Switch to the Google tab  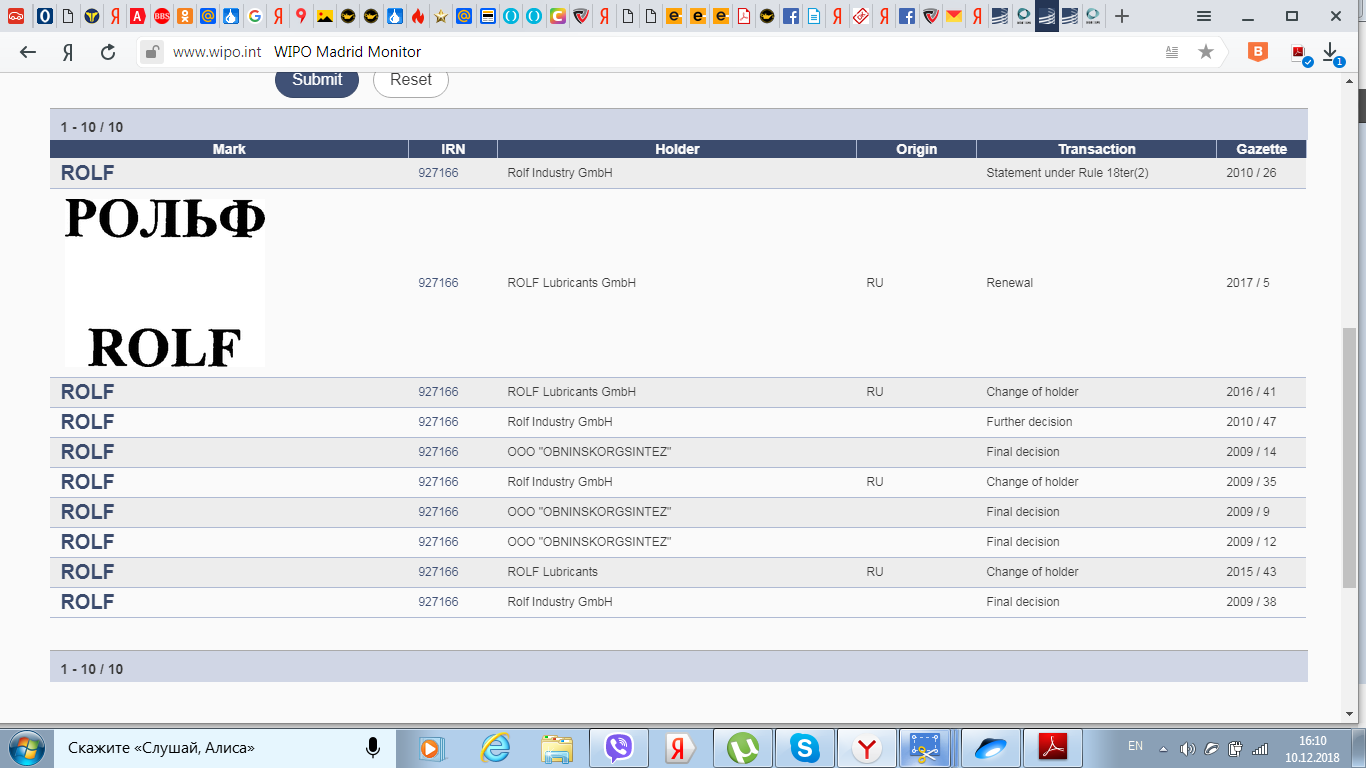point(254,16)
